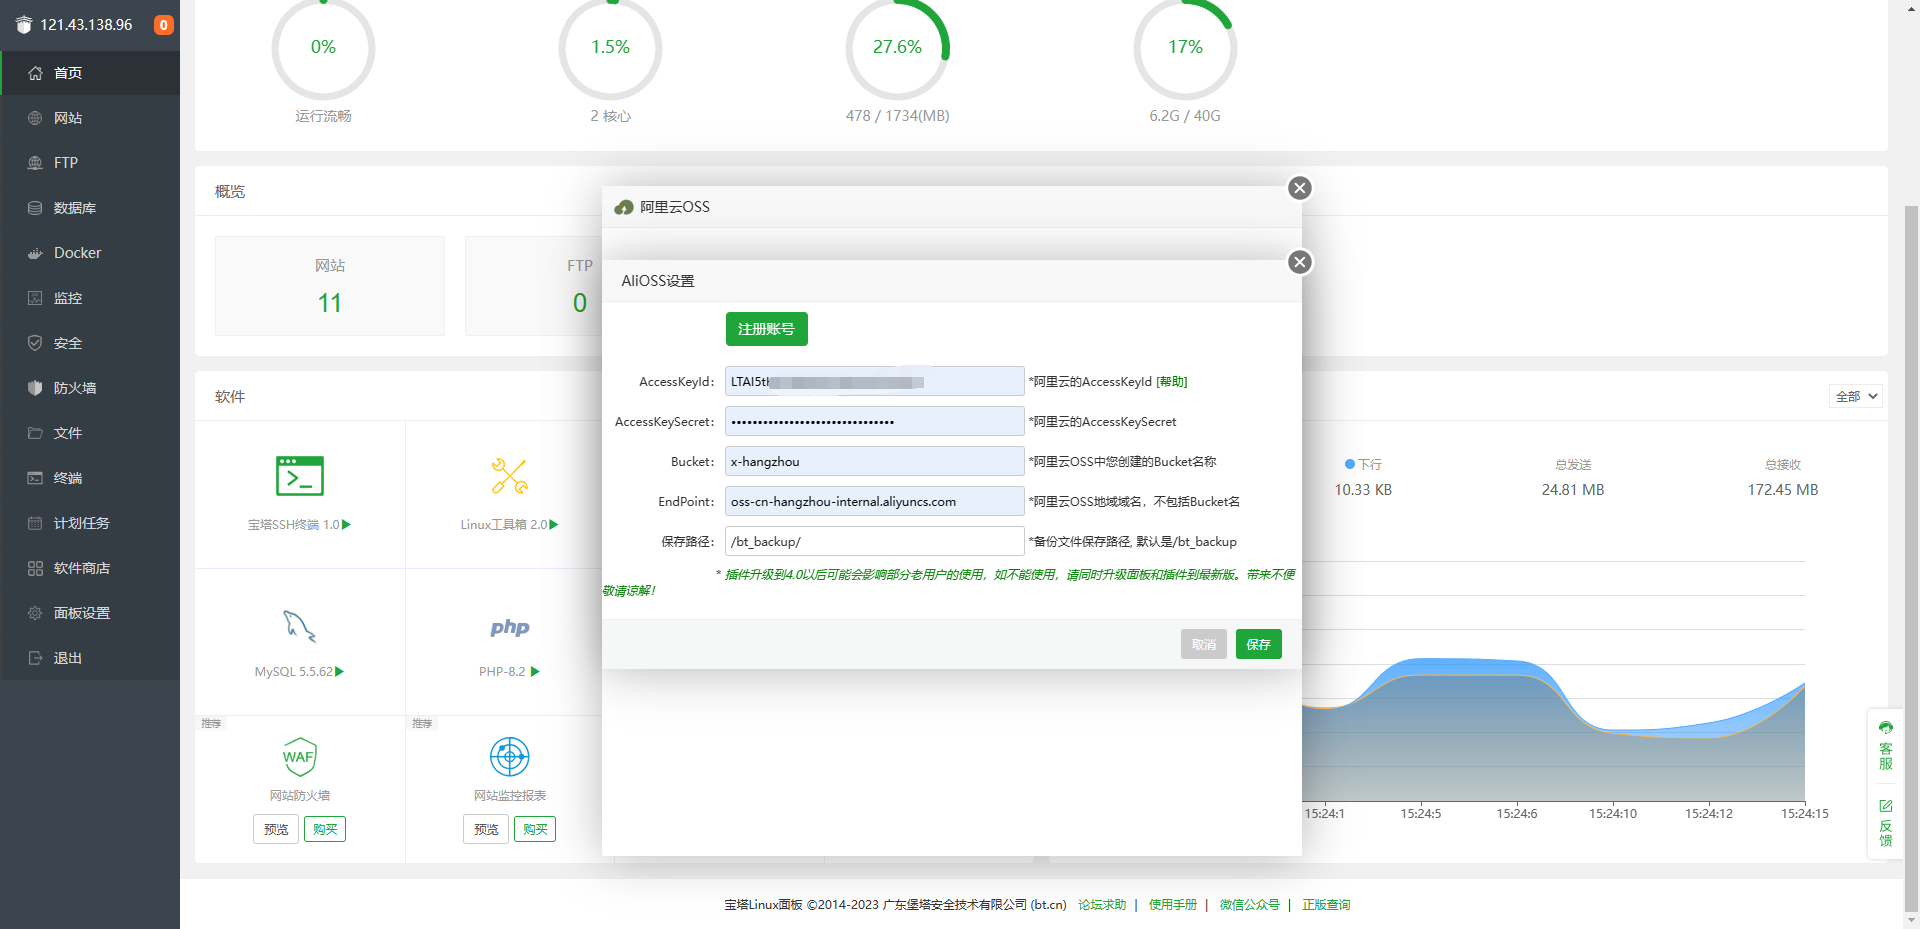Click the orange notification badge near the IP
1920x929 pixels.
(164, 25)
